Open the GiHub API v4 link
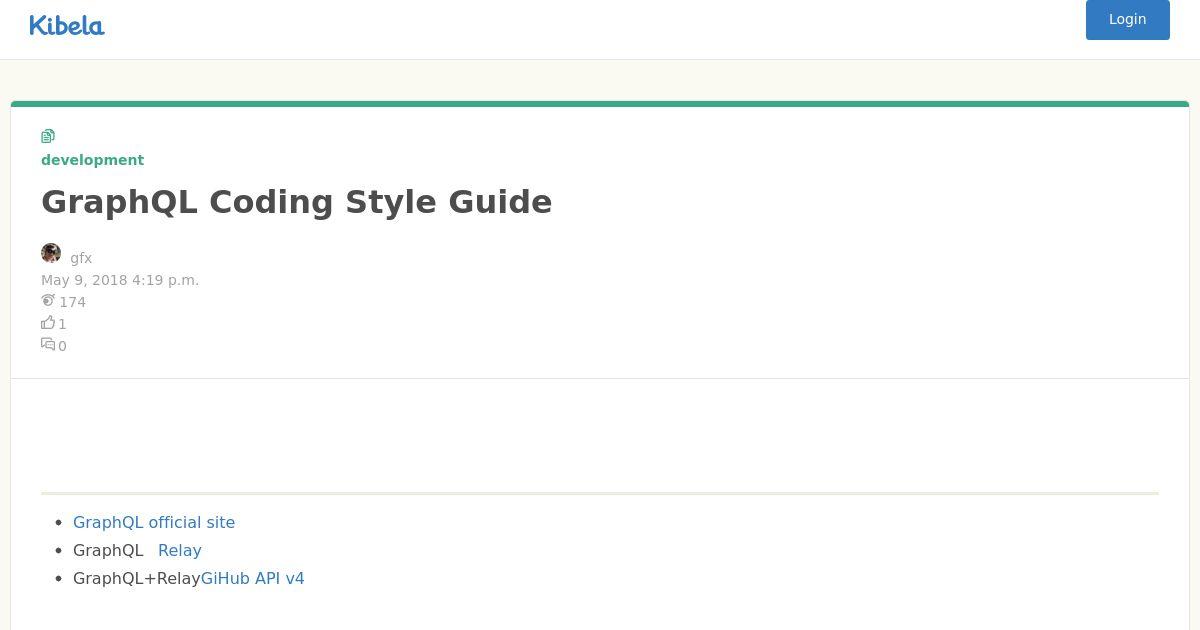This screenshot has height=630, width=1200. [x=253, y=578]
